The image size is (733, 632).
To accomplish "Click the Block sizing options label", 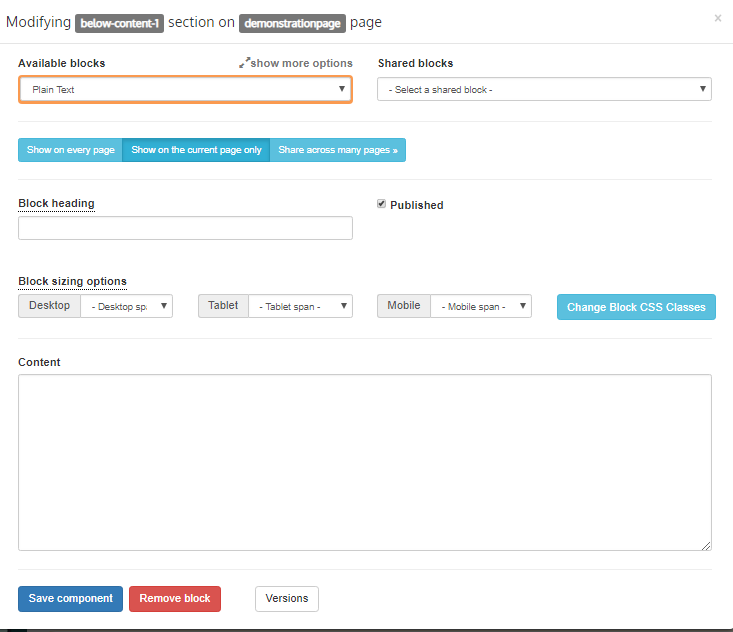I will click(x=72, y=281).
